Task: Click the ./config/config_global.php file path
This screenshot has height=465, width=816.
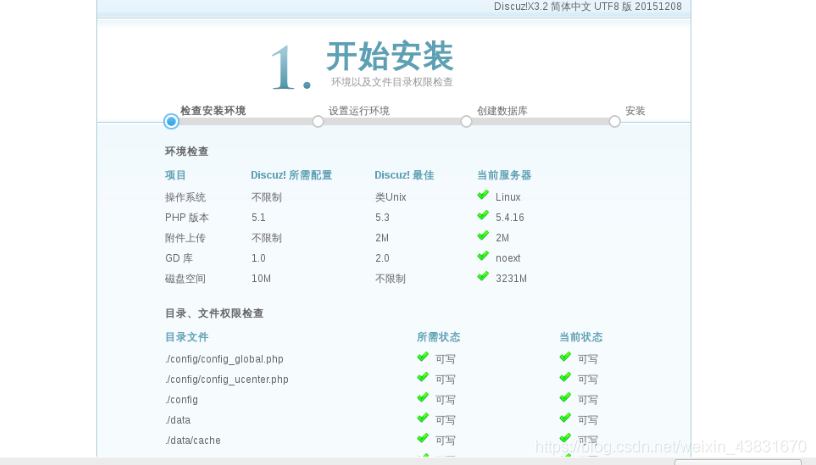Action: 224,359
